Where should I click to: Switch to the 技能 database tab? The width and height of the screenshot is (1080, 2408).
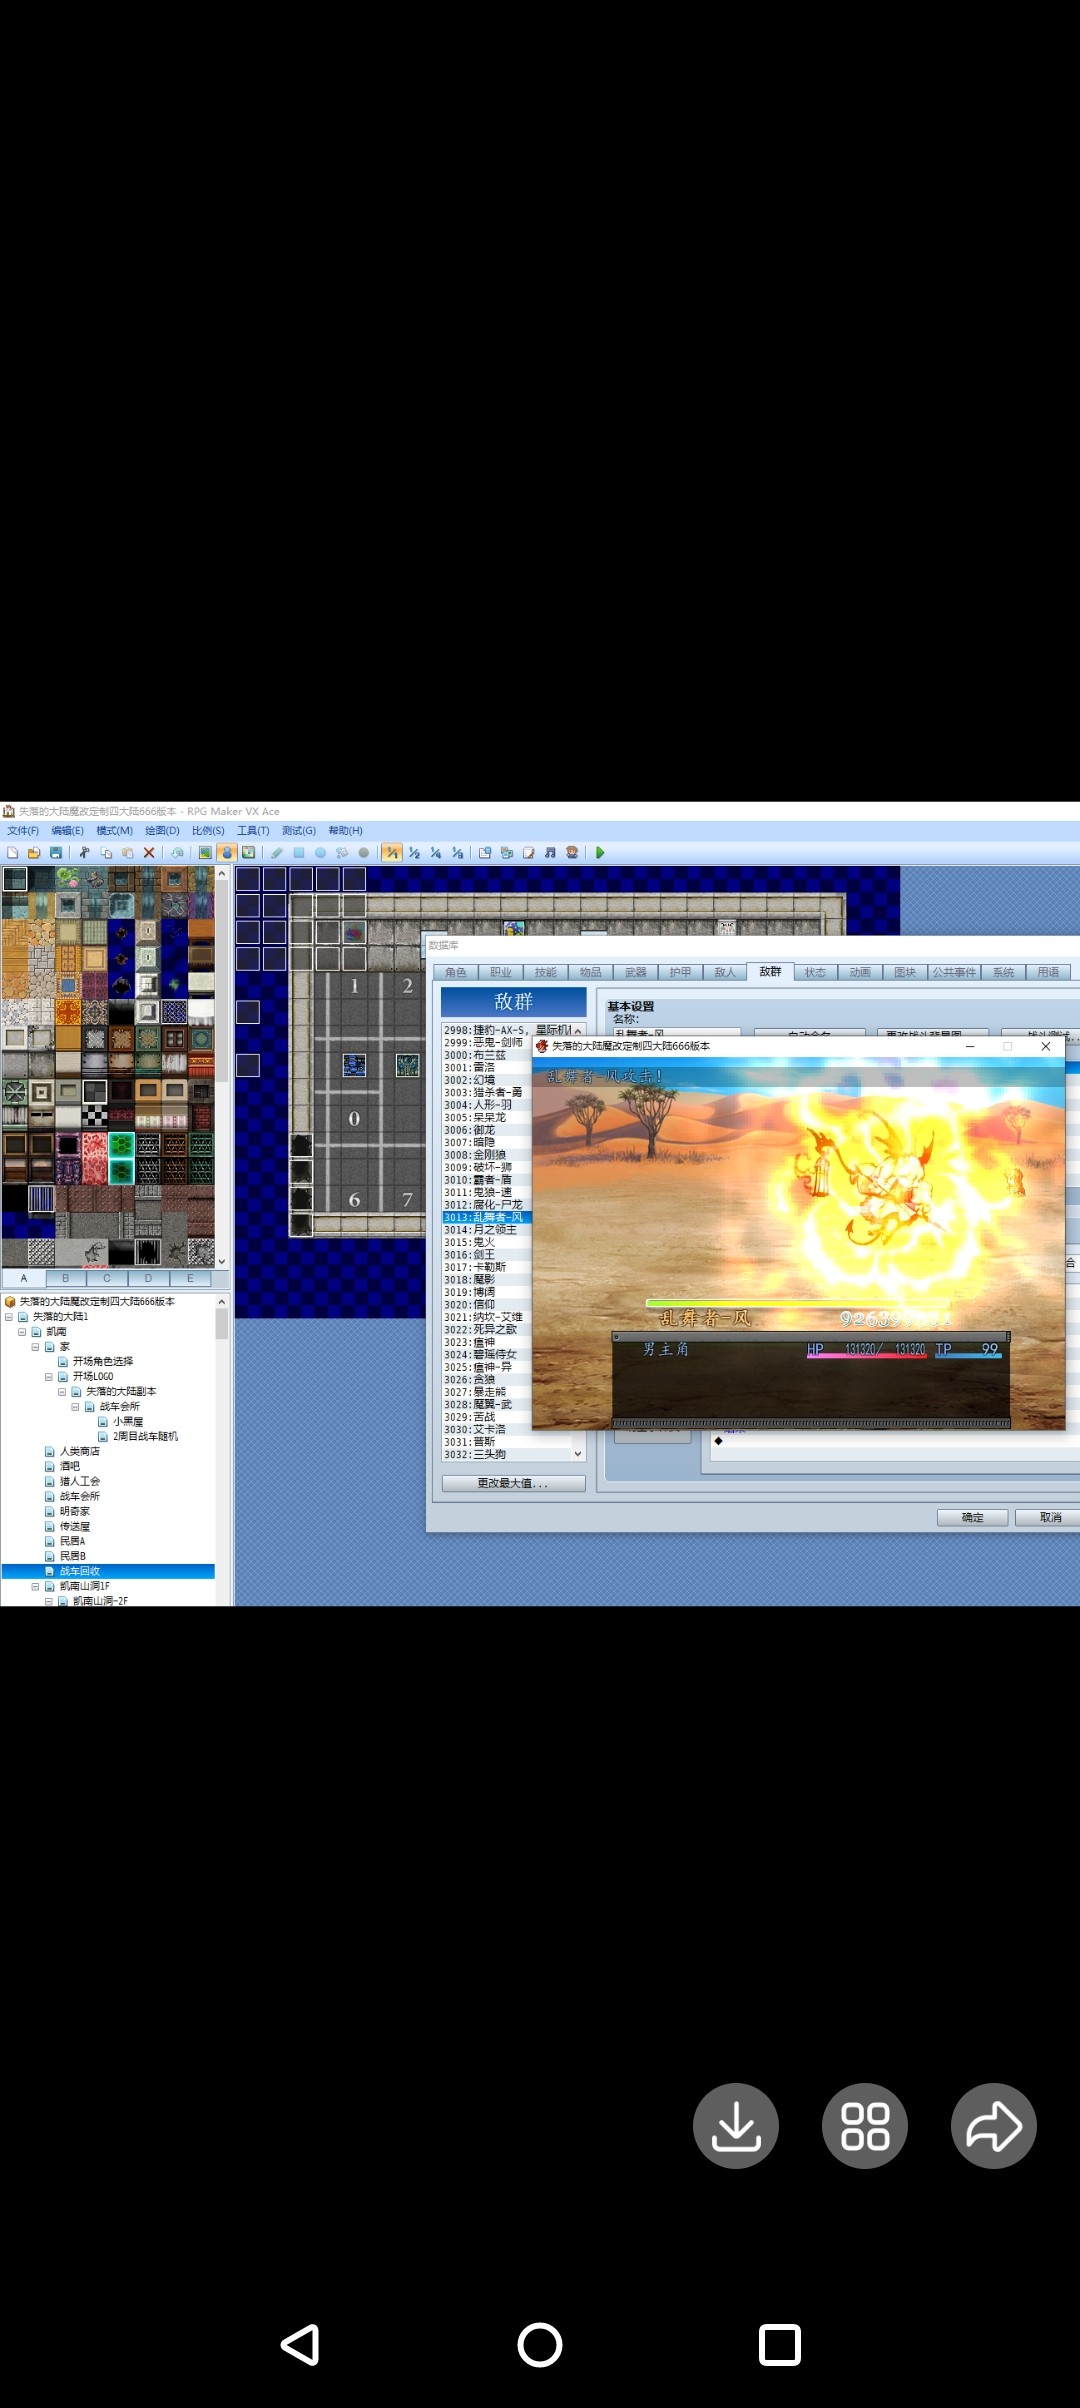click(546, 972)
